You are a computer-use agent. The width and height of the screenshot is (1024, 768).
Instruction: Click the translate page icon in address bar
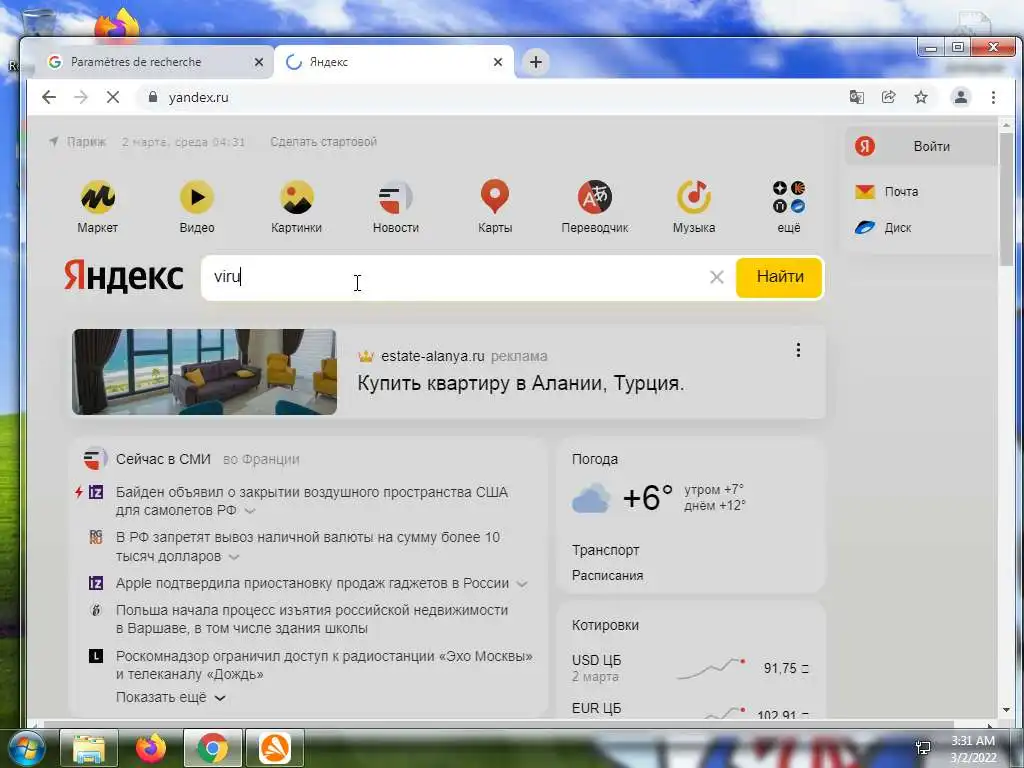pos(856,97)
